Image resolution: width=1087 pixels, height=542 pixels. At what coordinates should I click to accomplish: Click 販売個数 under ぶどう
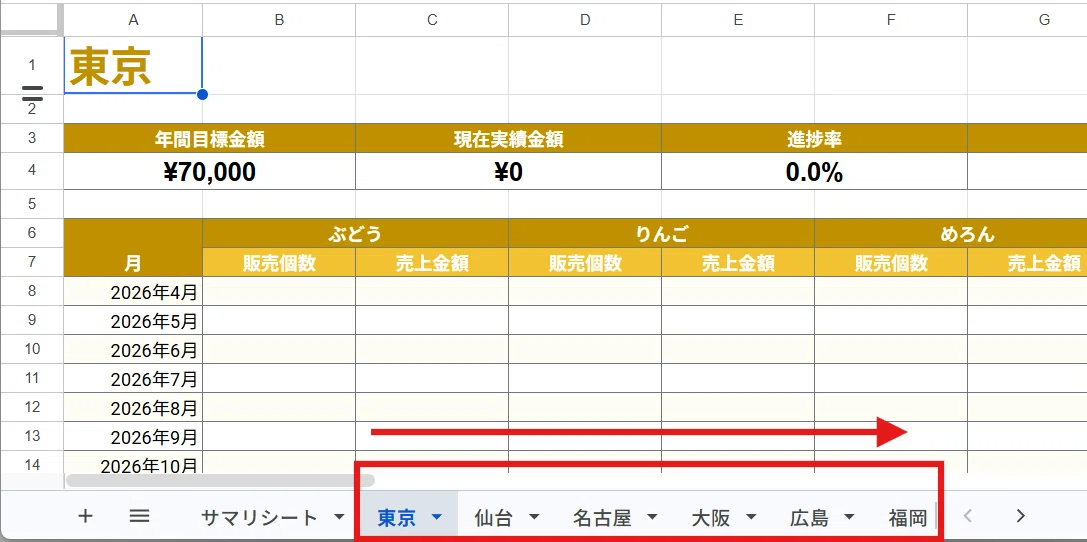[x=279, y=262]
